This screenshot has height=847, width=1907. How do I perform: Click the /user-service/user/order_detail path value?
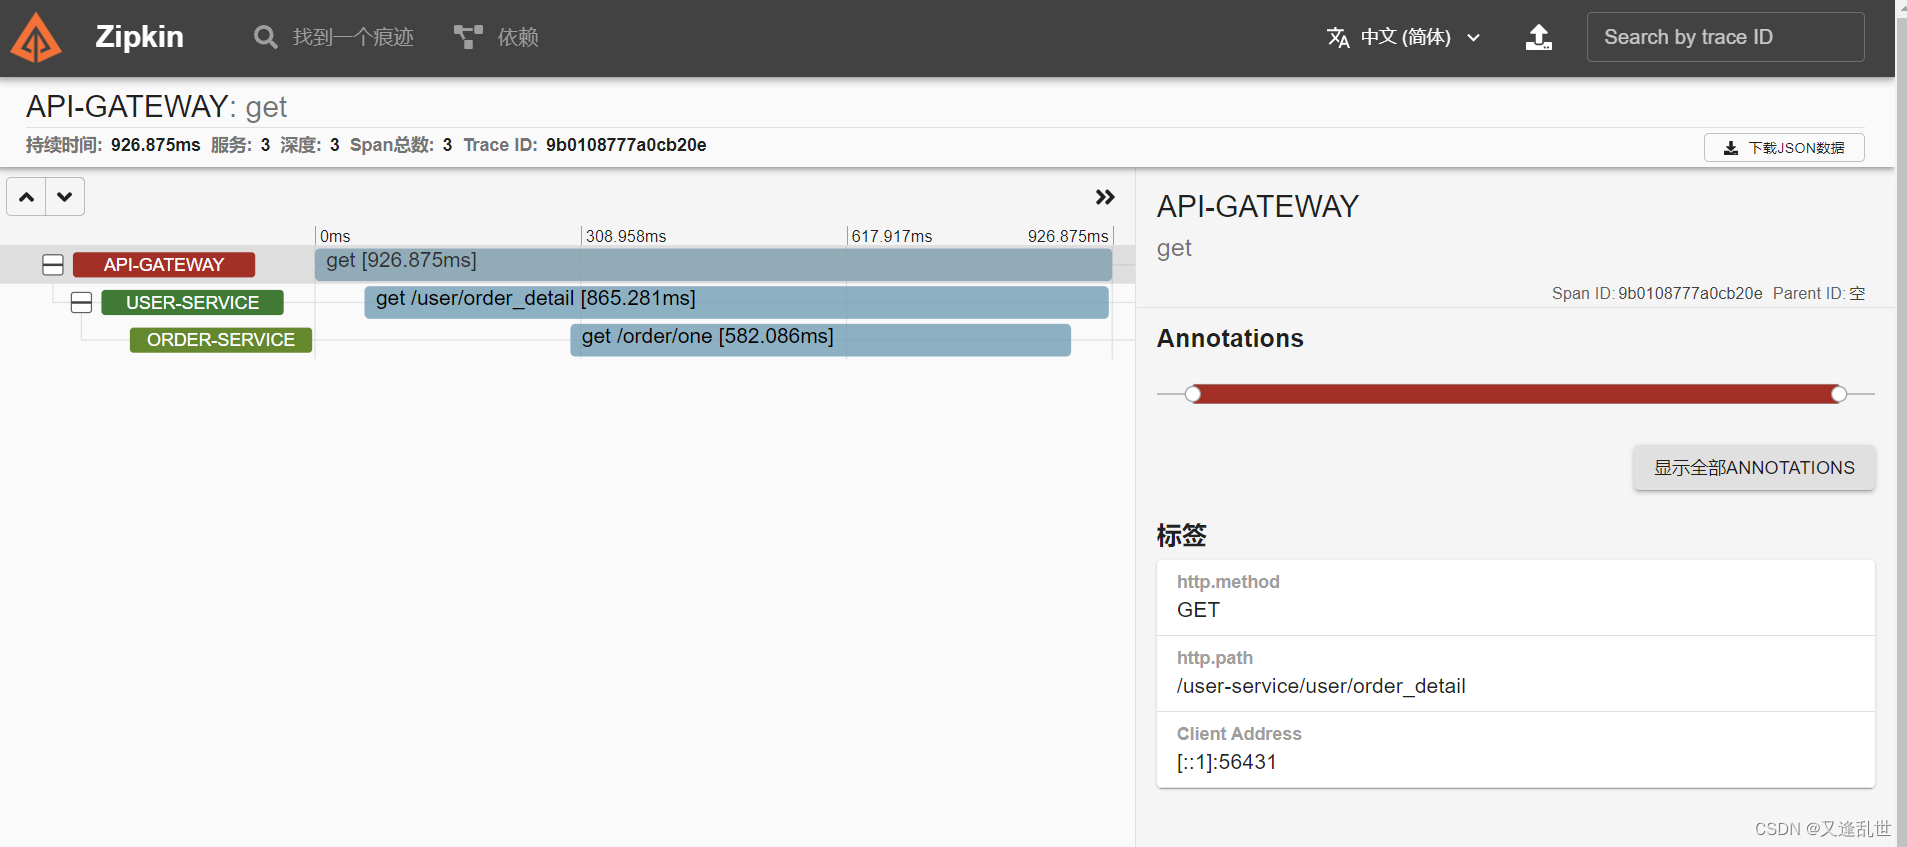1321,686
